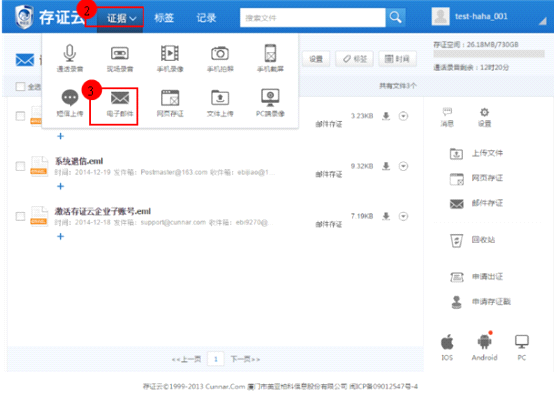Open the circled arrow menu for 系统退信.eml
The height and width of the screenshot is (397, 556).
pyautogui.click(x=403, y=166)
